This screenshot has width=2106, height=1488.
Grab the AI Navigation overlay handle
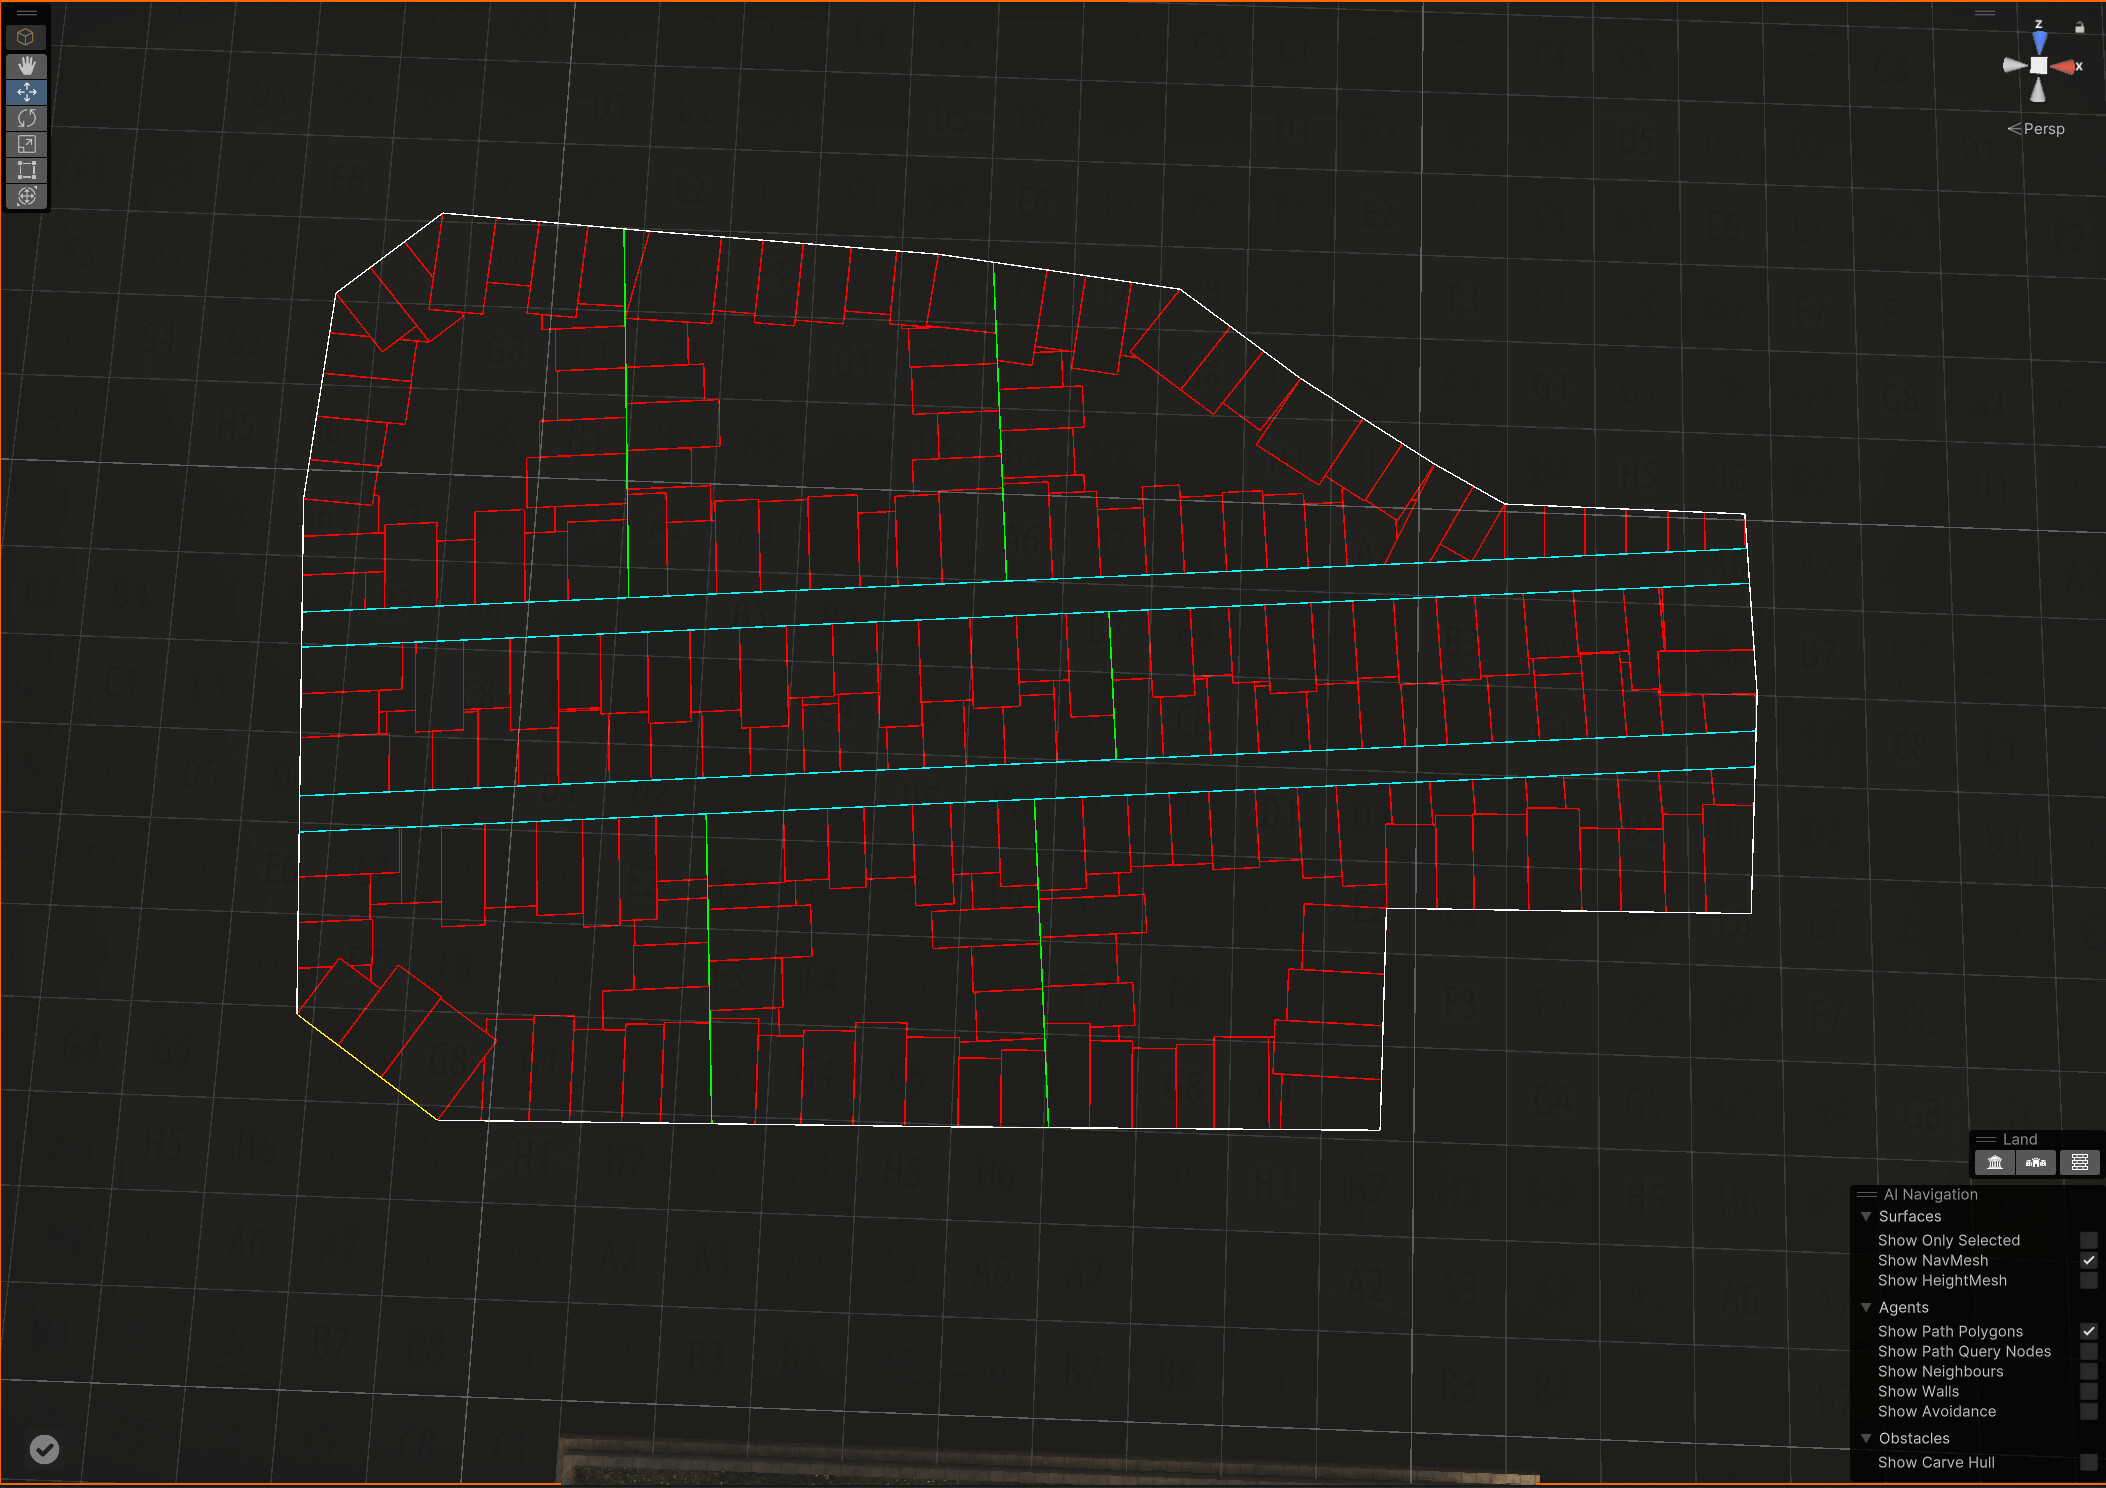pos(1866,1194)
